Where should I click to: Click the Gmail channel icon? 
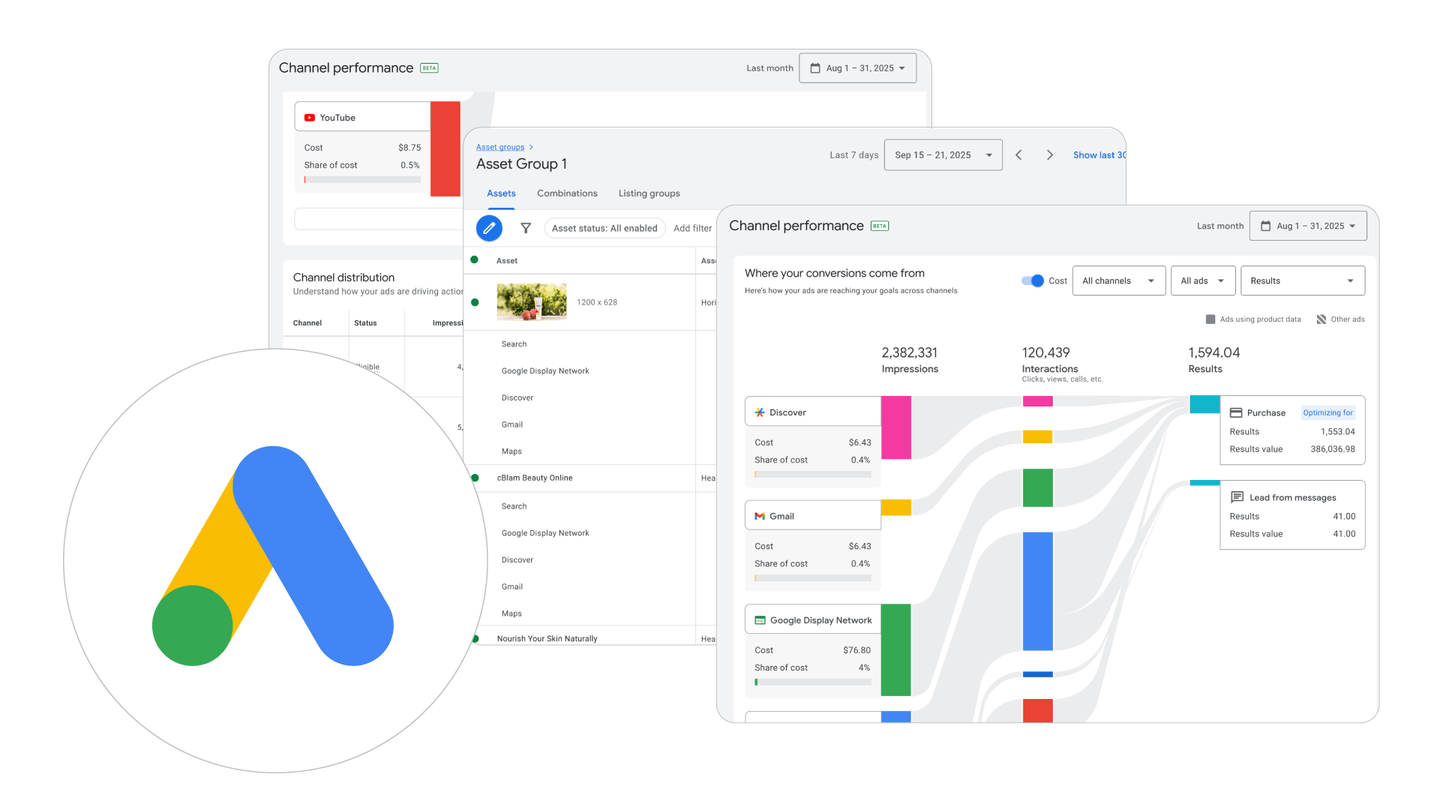pos(760,516)
